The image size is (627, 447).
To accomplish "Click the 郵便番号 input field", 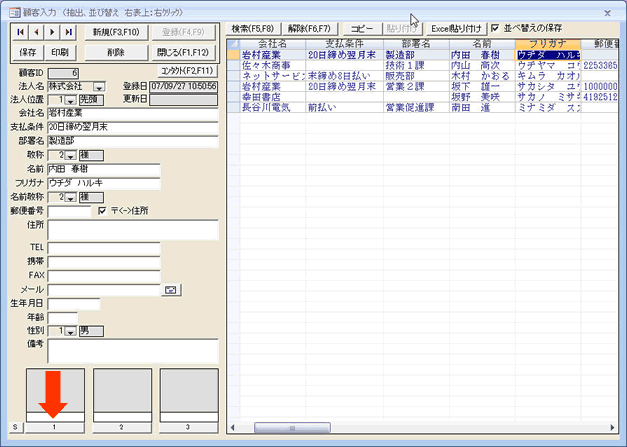I will pos(70,212).
